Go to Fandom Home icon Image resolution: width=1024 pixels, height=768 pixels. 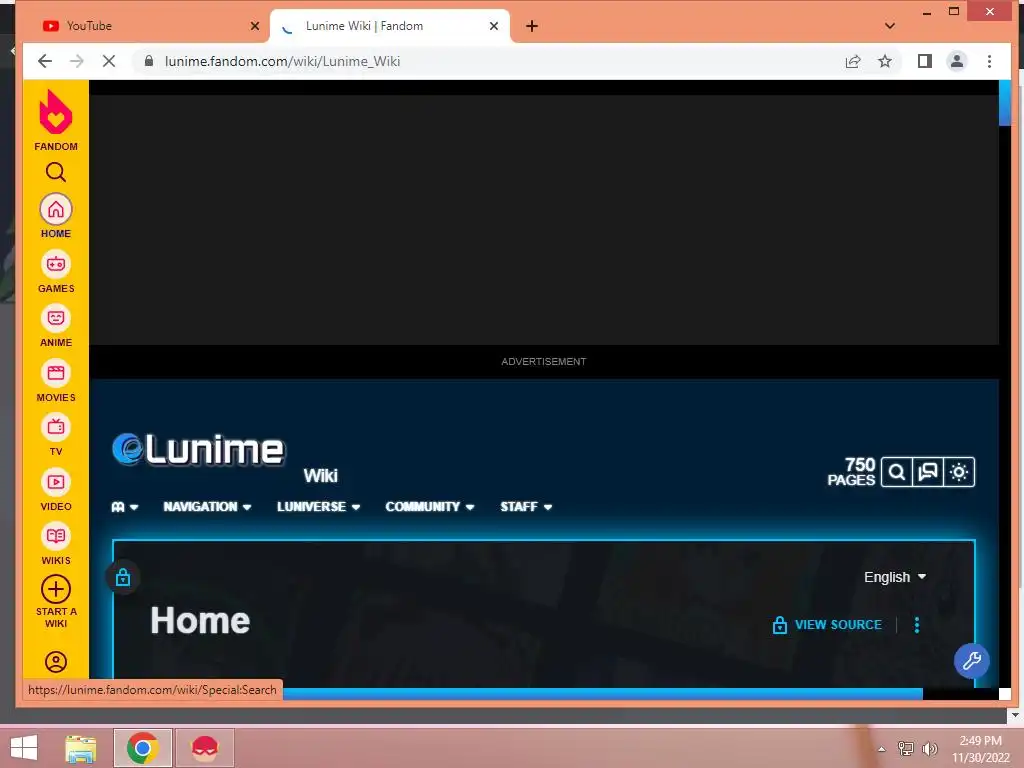pyautogui.click(x=56, y=210)
